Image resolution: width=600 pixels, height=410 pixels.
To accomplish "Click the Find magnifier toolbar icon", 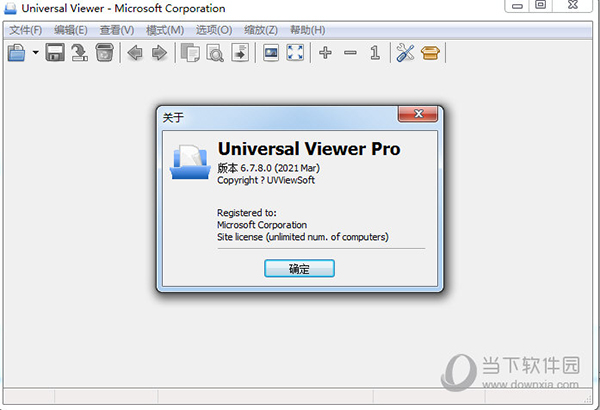I will click(x=215, y=52).
